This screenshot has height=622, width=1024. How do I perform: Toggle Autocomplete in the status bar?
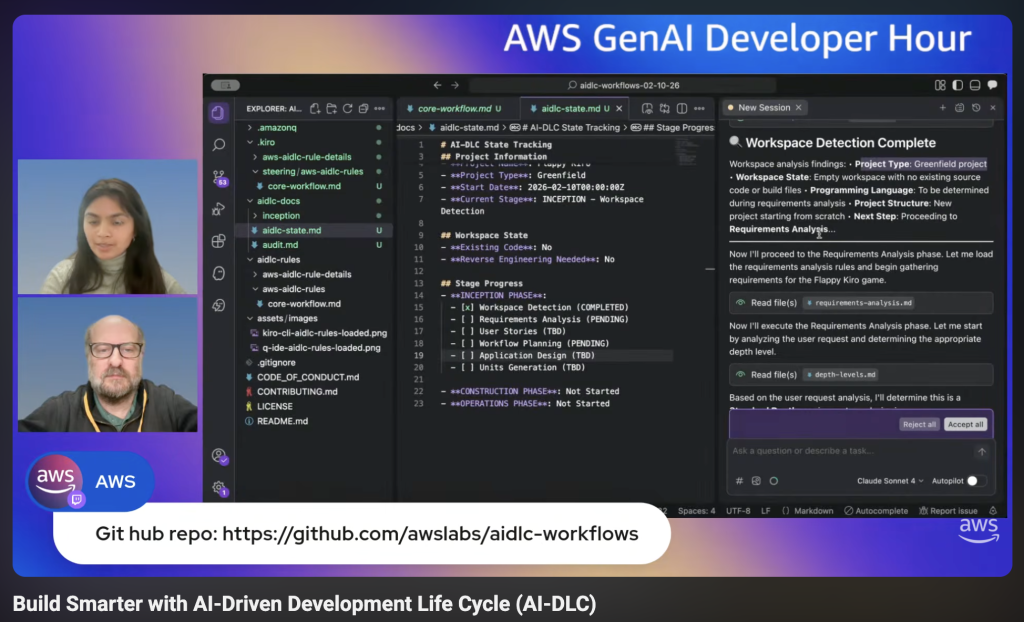tap(880, 511)
